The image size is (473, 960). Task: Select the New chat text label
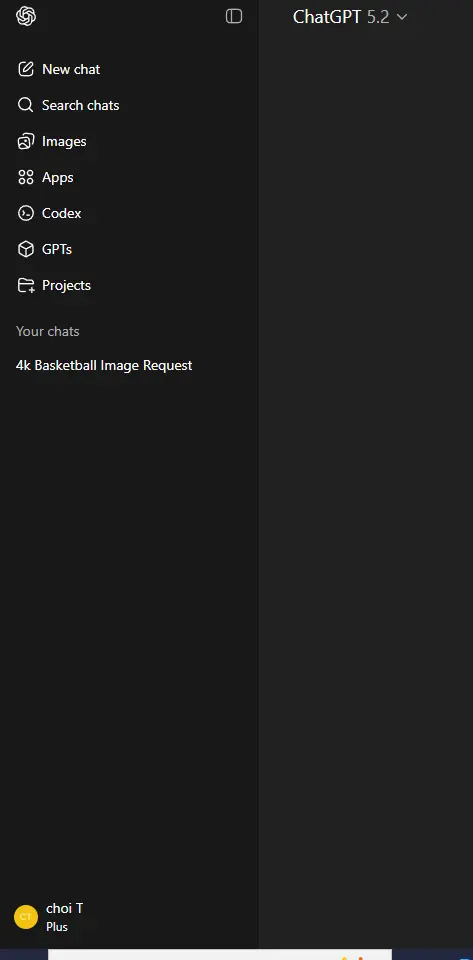tap(71, 69)
